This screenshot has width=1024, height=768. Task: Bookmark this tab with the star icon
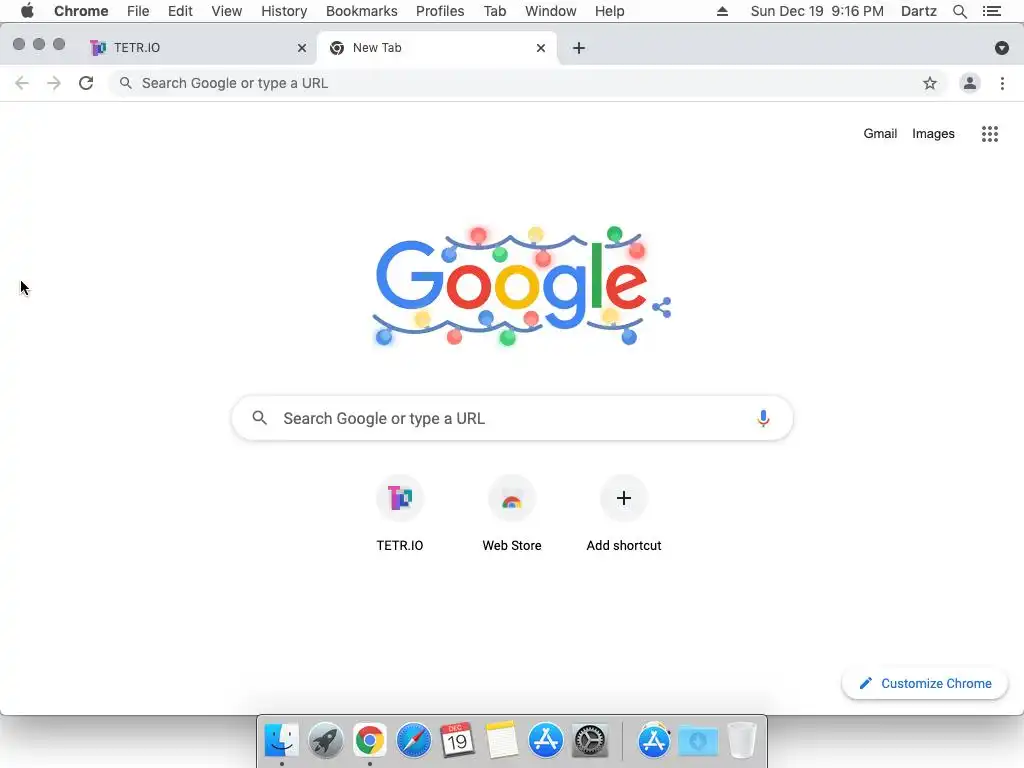(x=929, y=83)
